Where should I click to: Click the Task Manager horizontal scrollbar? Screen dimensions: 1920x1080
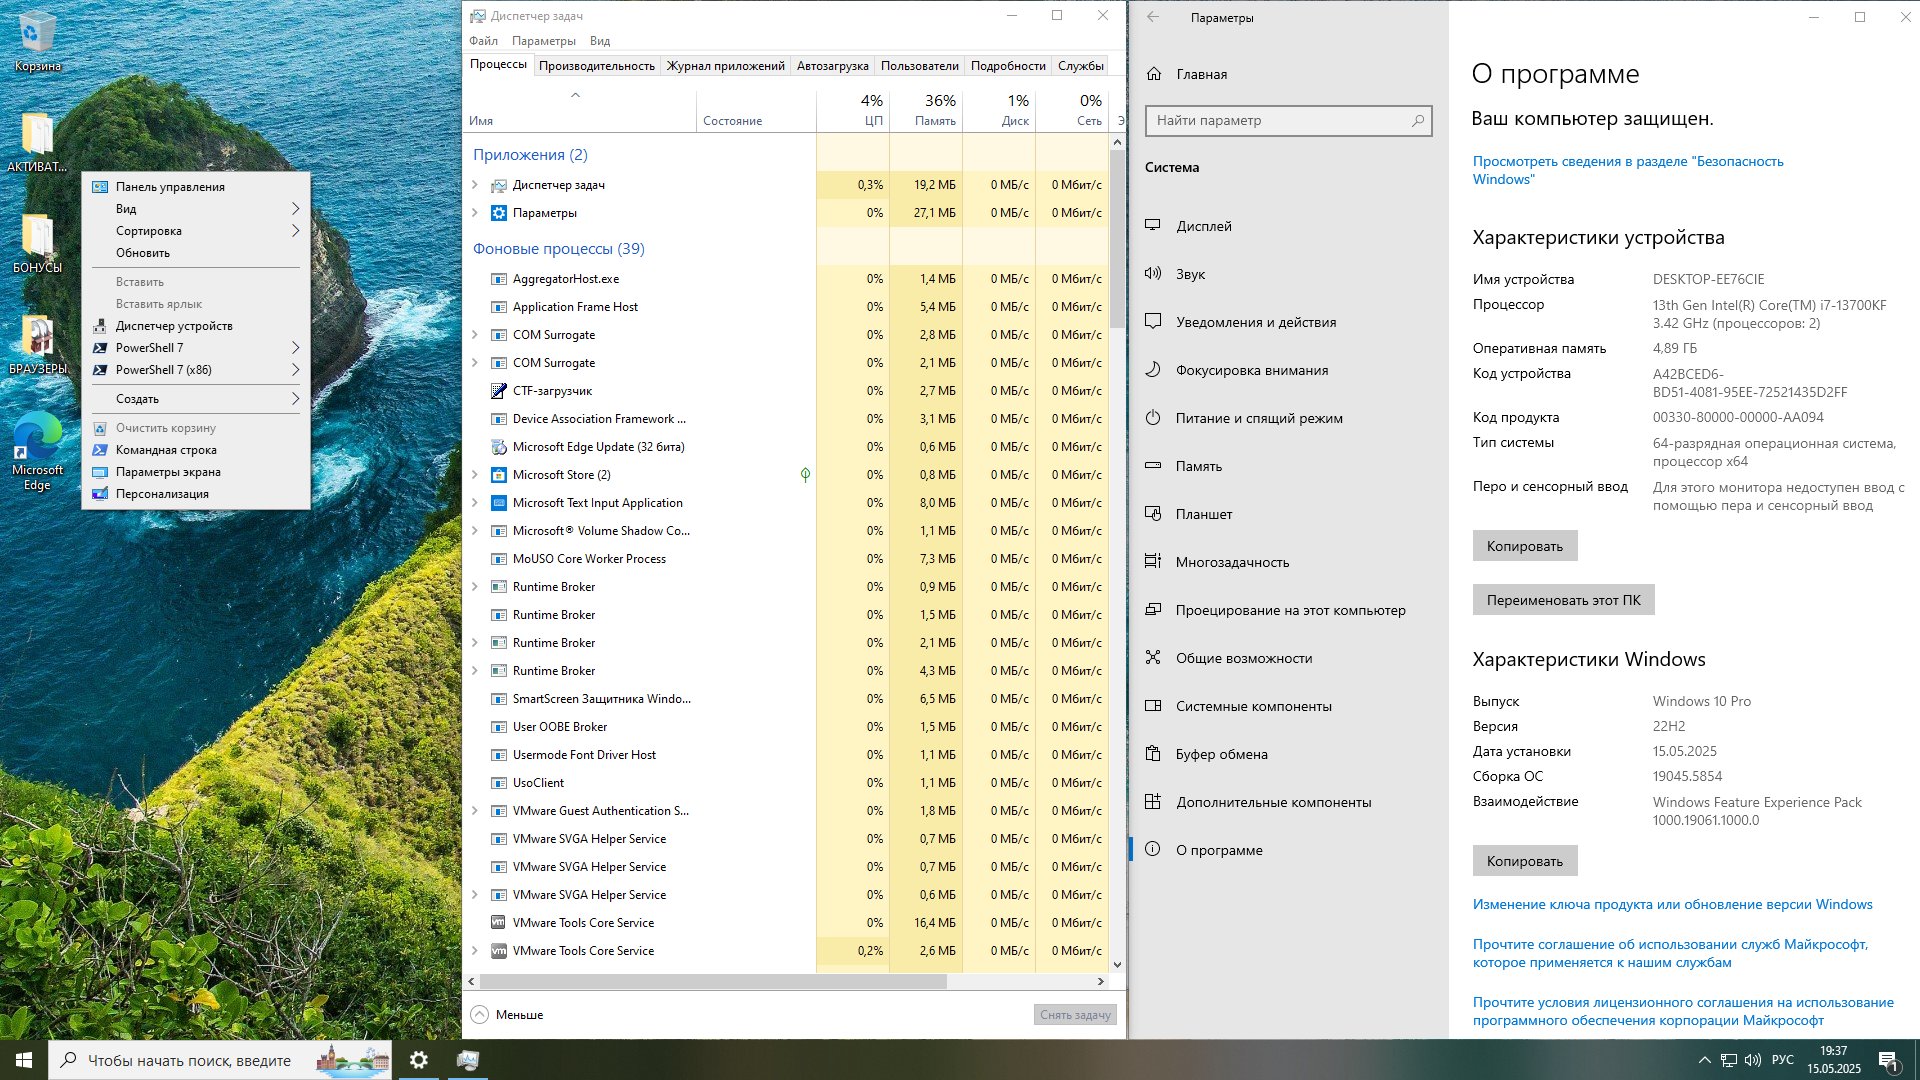click(x=712, y=982)
